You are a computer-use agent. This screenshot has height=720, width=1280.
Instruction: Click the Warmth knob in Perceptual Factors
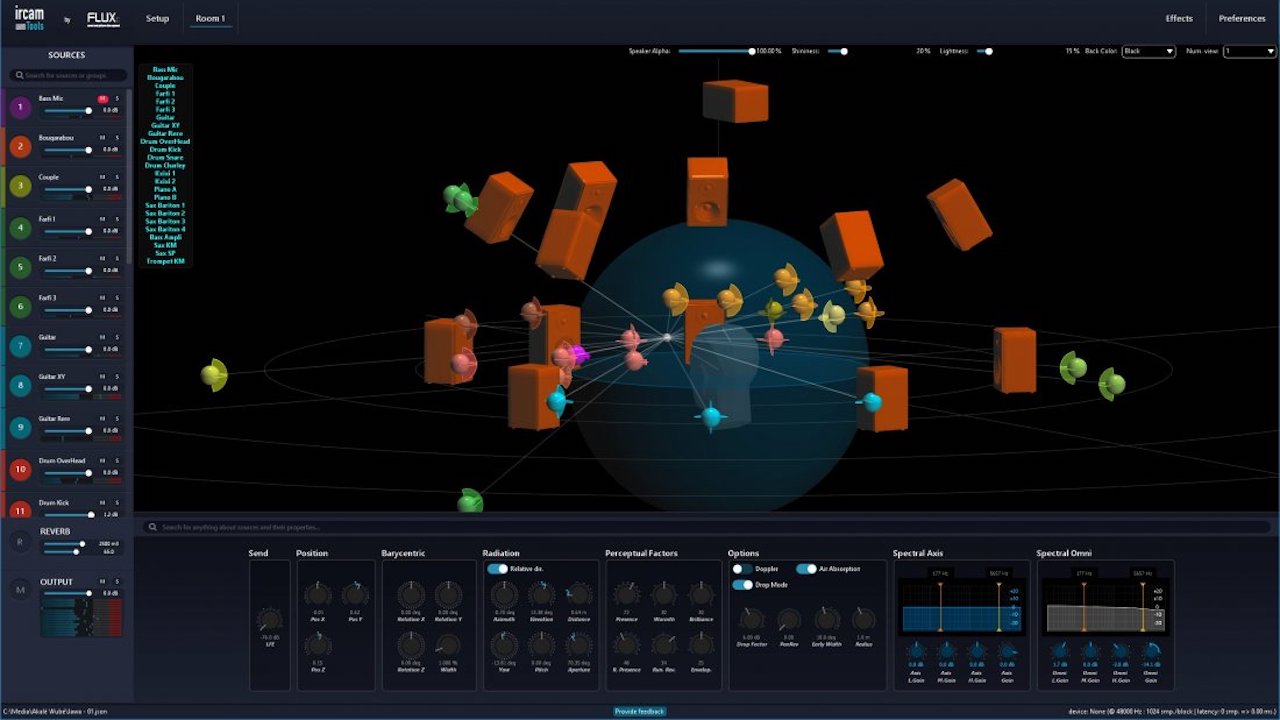point(664,594)
